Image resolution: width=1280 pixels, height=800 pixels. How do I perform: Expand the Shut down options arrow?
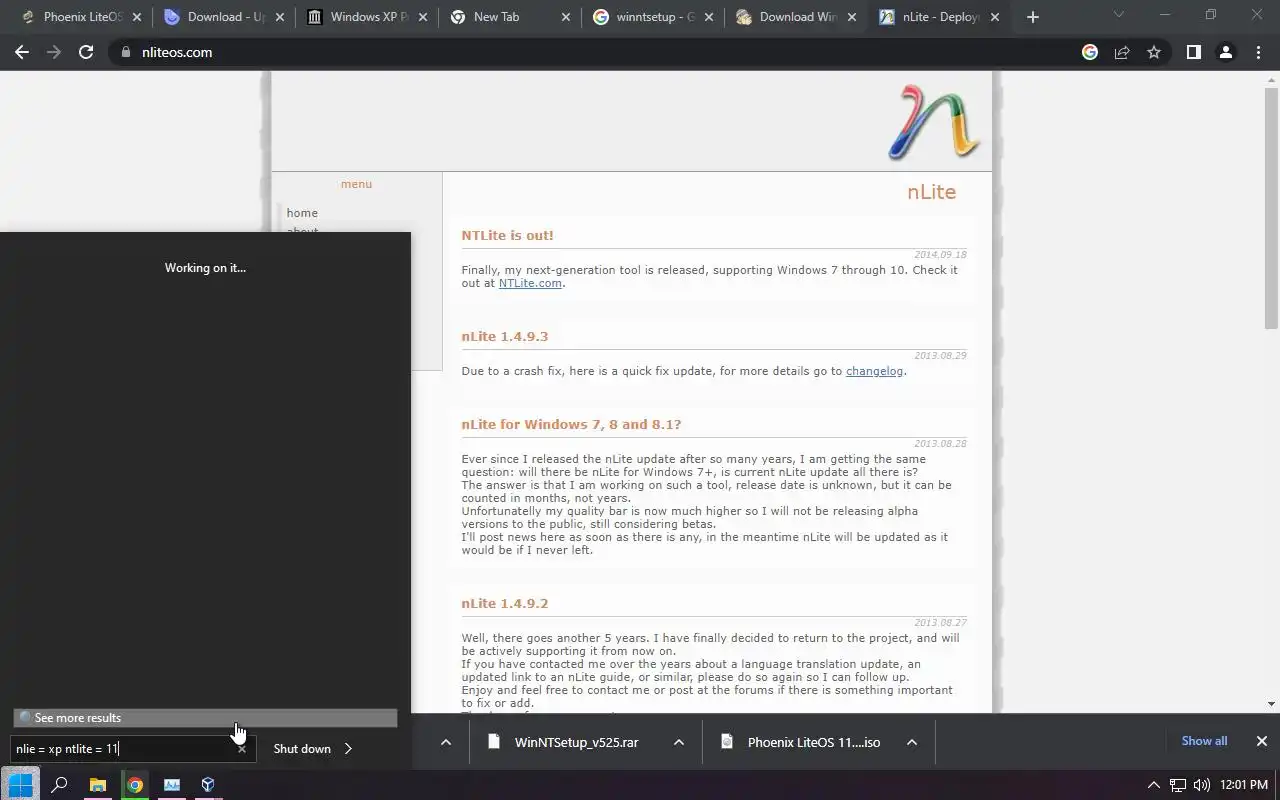click(348, 748)
